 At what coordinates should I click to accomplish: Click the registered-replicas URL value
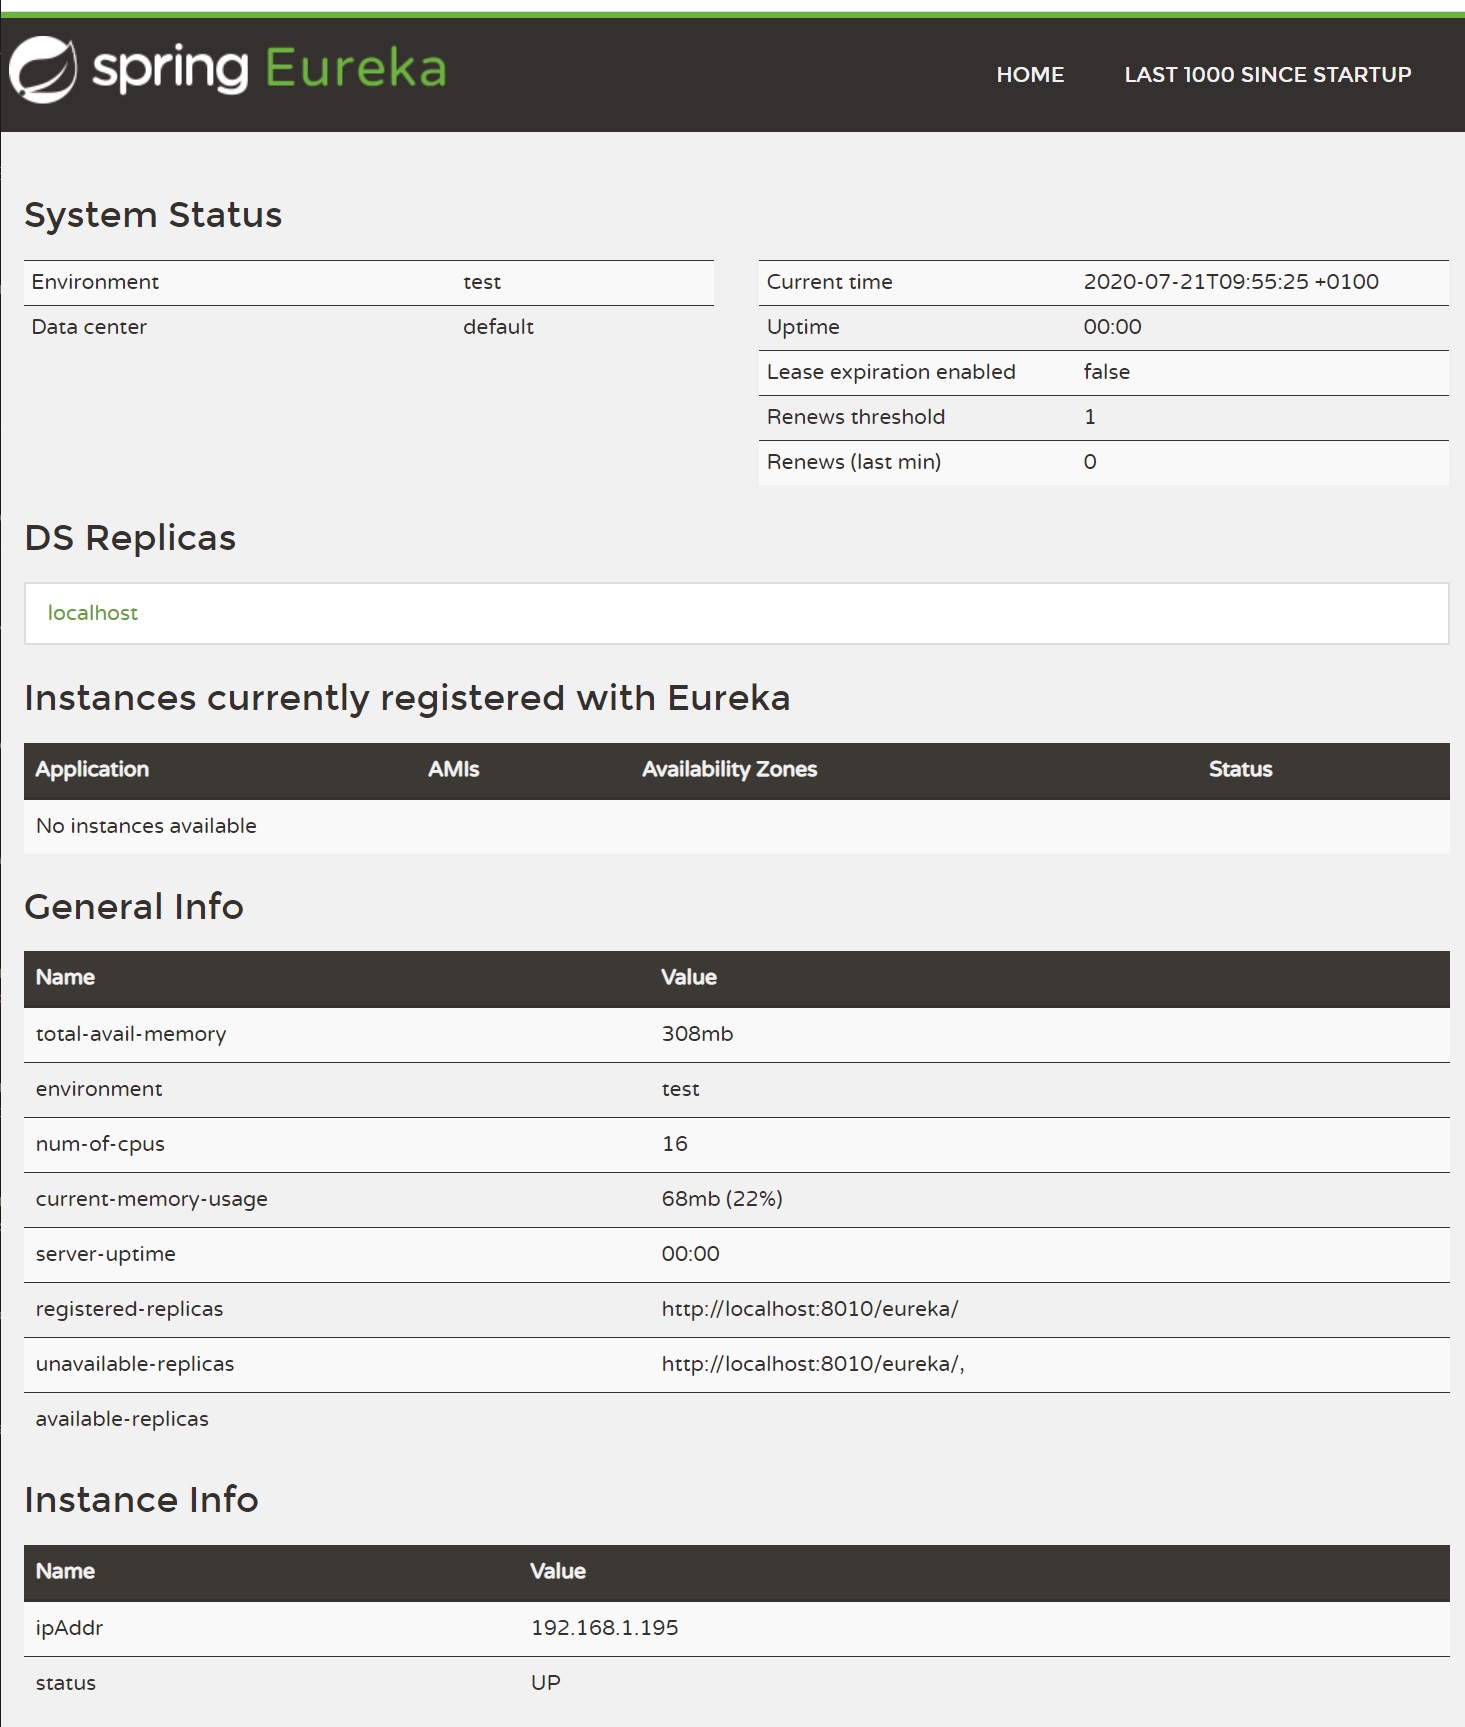pyautogui.click(x=809, y=1309)
